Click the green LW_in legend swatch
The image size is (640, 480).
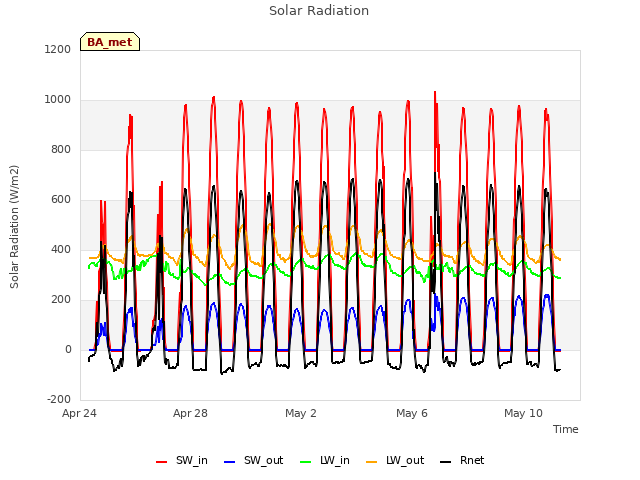pos(305,462)
